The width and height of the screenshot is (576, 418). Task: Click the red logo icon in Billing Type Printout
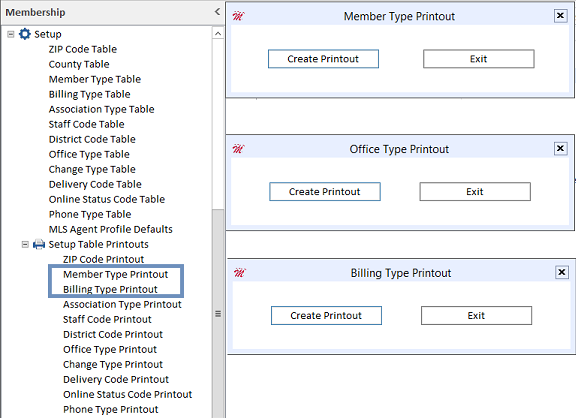[x=240, y=273]
